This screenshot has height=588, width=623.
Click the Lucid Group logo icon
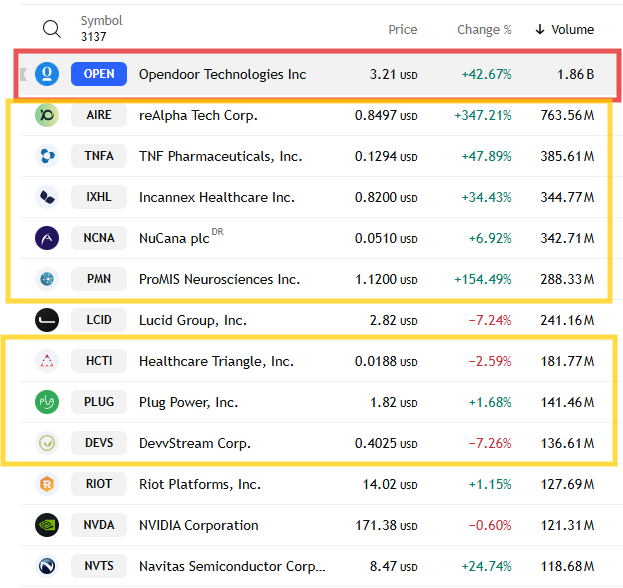pyautogui.click(x=47, y=320)
